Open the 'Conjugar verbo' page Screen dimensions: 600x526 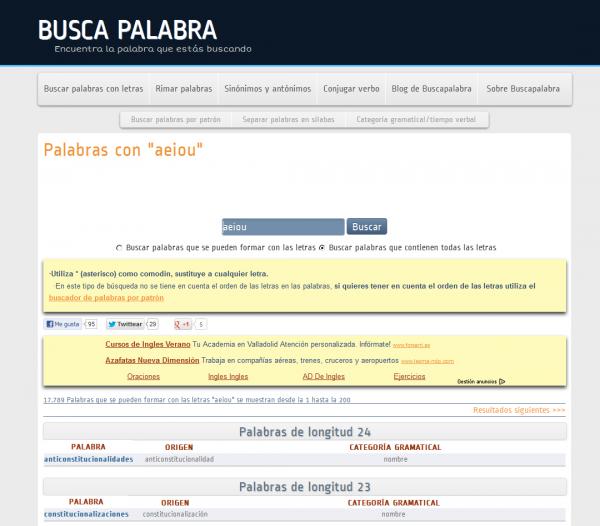pos(351,89)
